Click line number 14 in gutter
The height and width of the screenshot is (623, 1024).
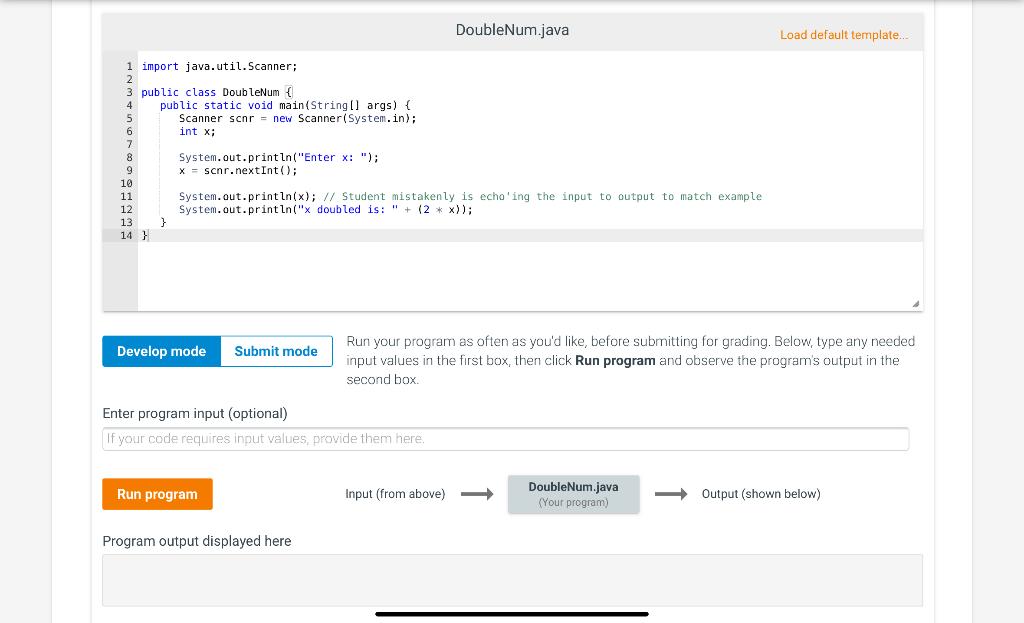click(x=126, y=236)
